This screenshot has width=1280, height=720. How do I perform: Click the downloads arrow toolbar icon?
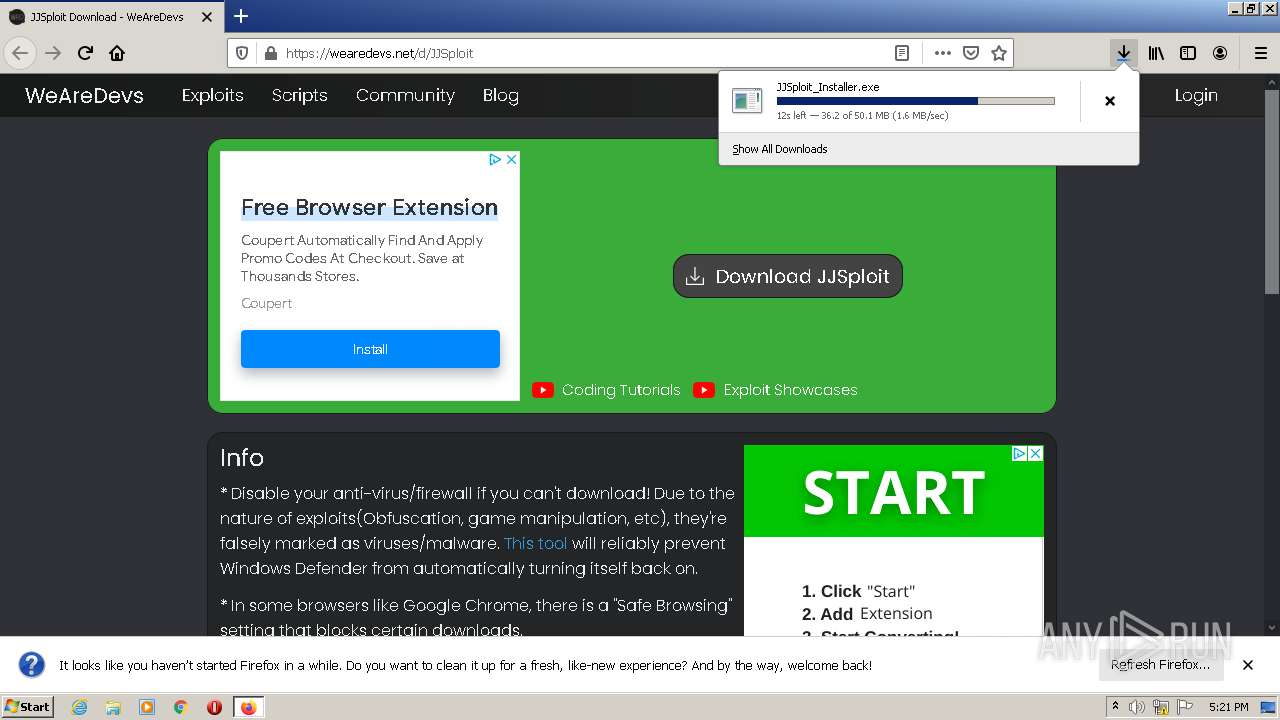click(1124, 53)
